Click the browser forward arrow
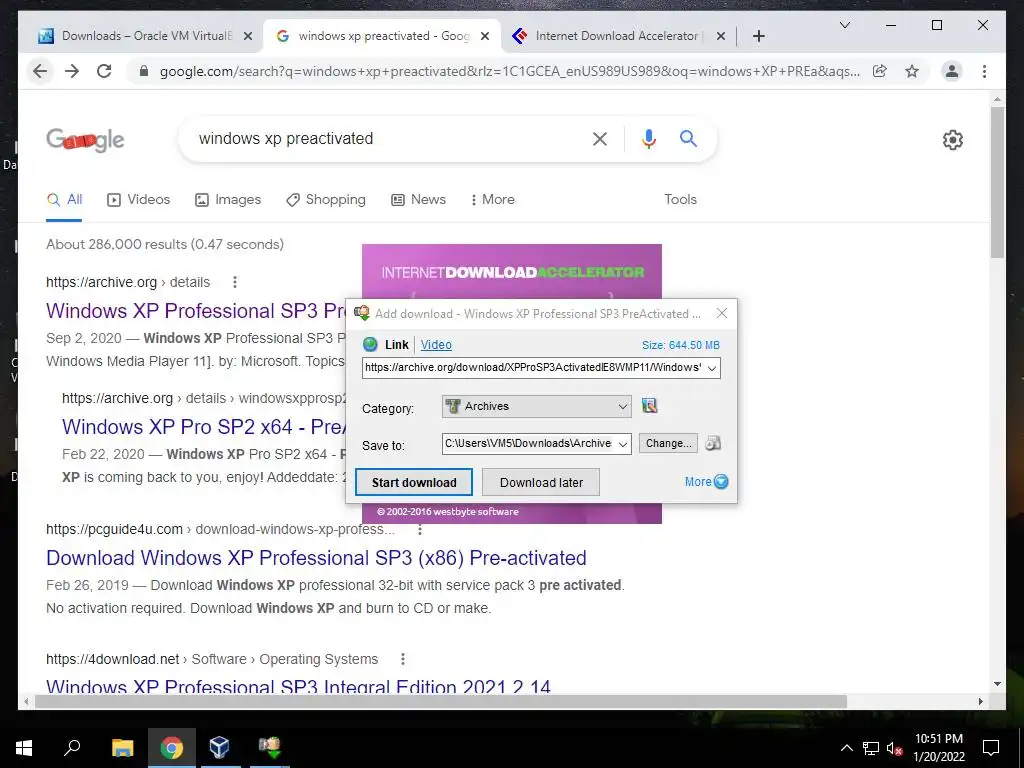 pos(72,71)
